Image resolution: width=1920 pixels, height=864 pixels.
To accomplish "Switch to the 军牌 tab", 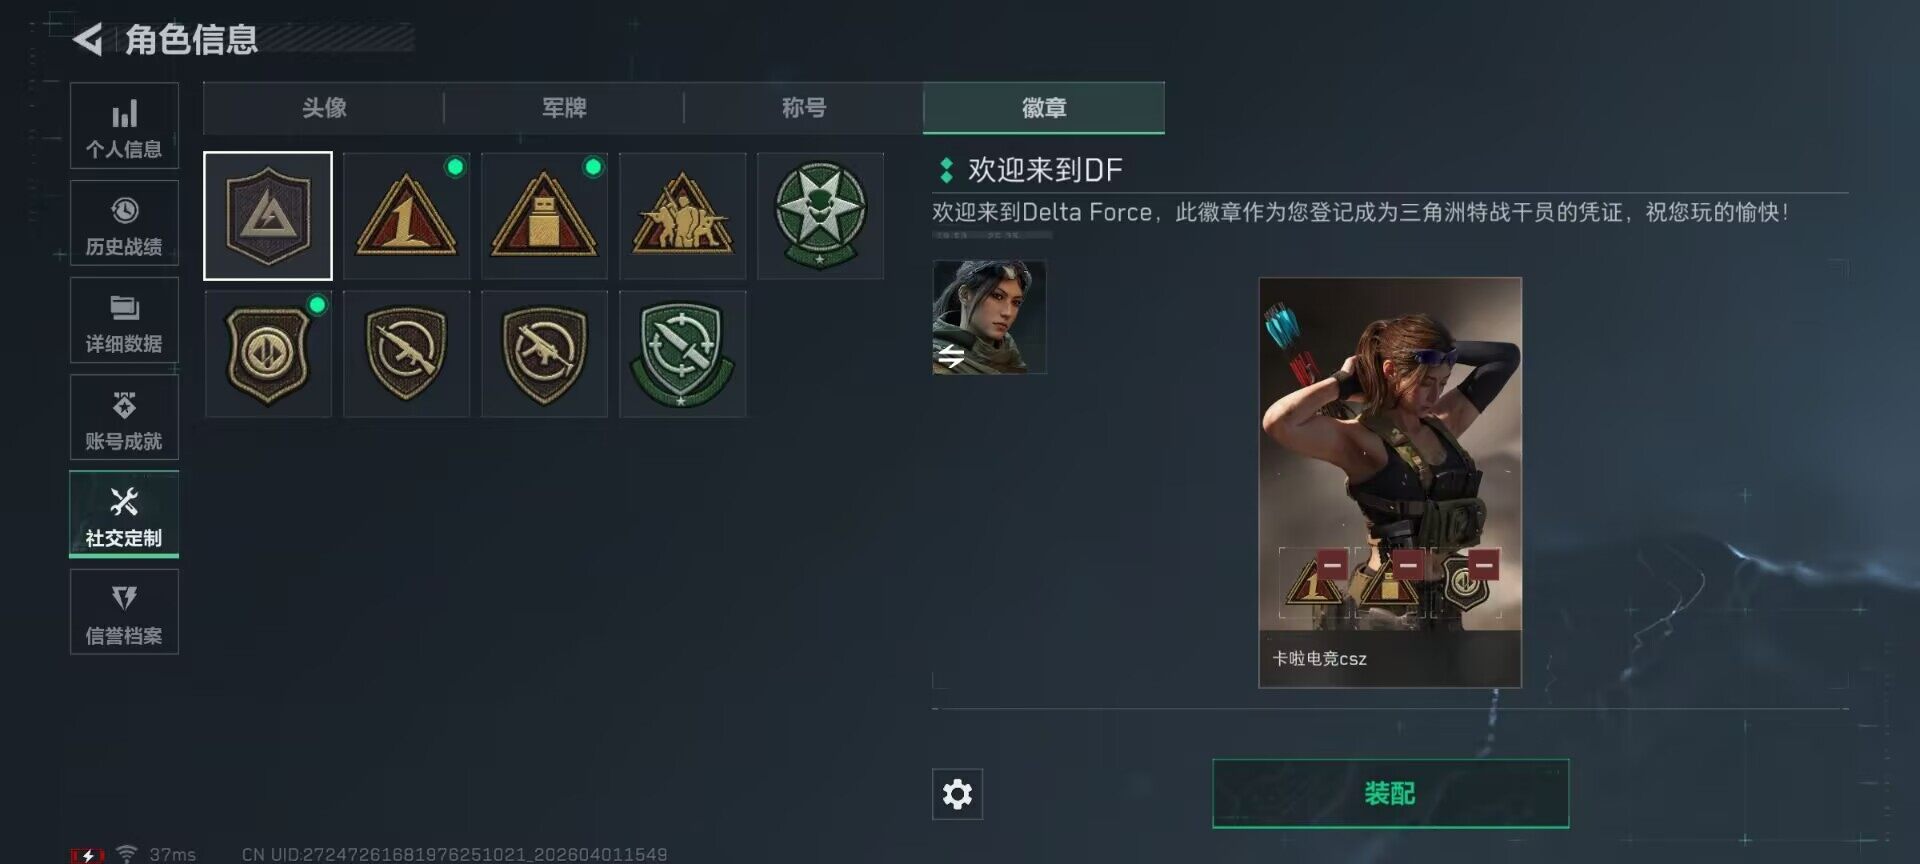I will (564, 108).
